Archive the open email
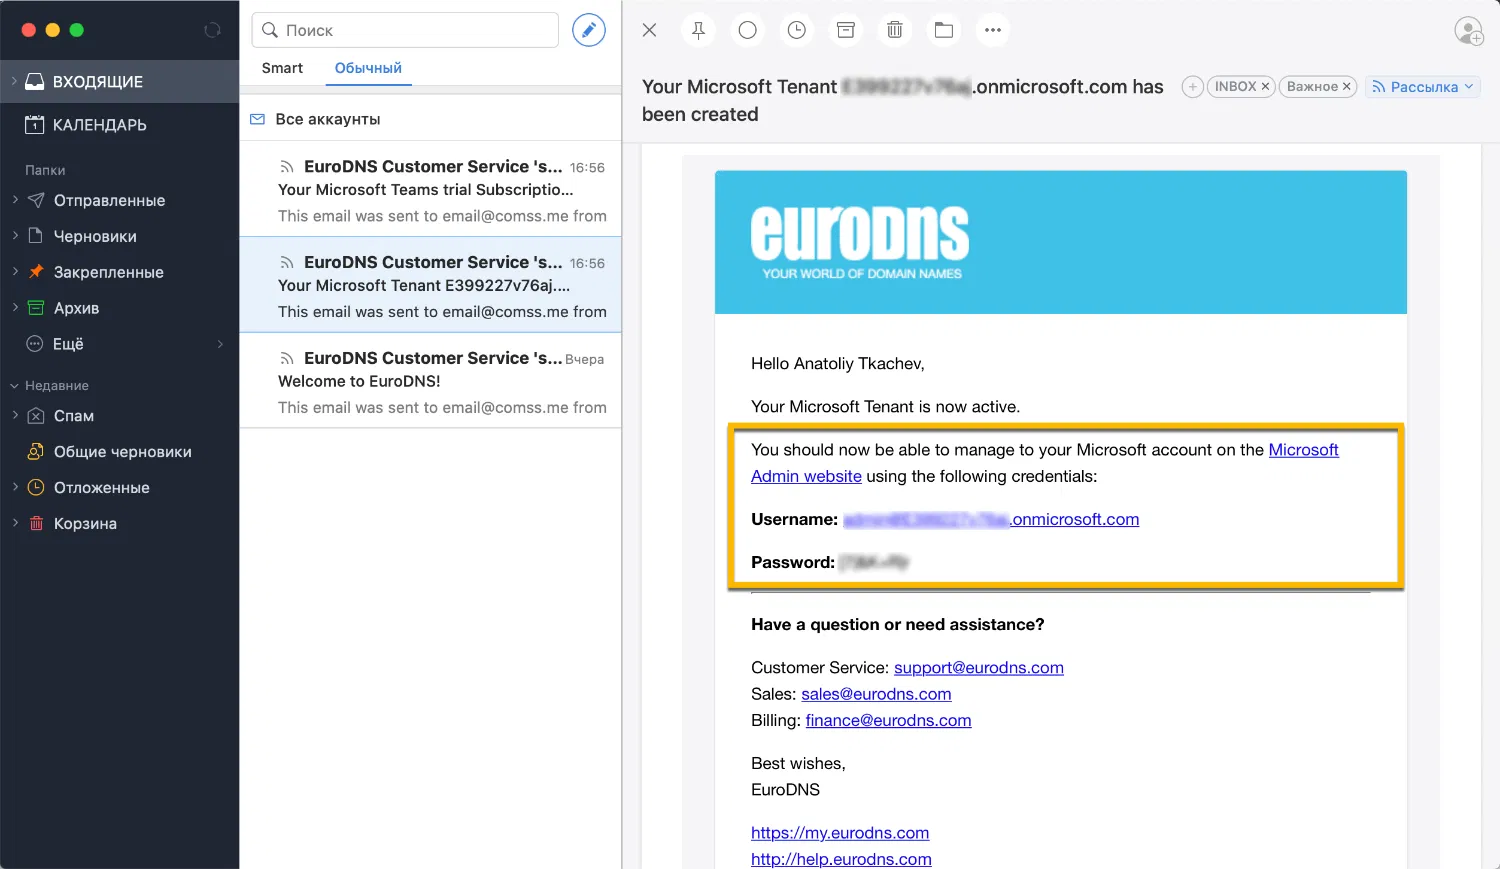Image resolution: width=1500 pixels, height=869 pixels. pos(845,30)
